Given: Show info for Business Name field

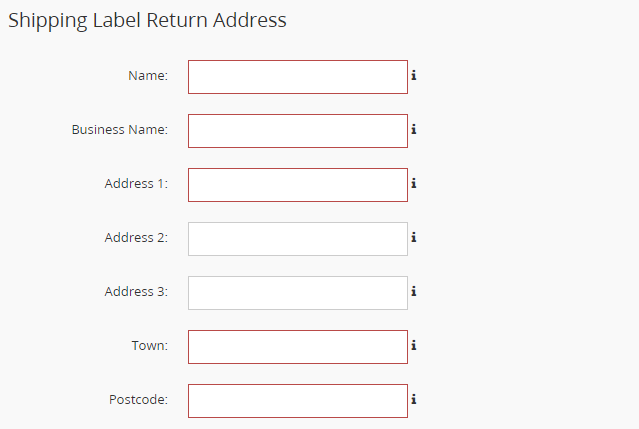Looking at the screenshot, I should [x=414, y=130].
